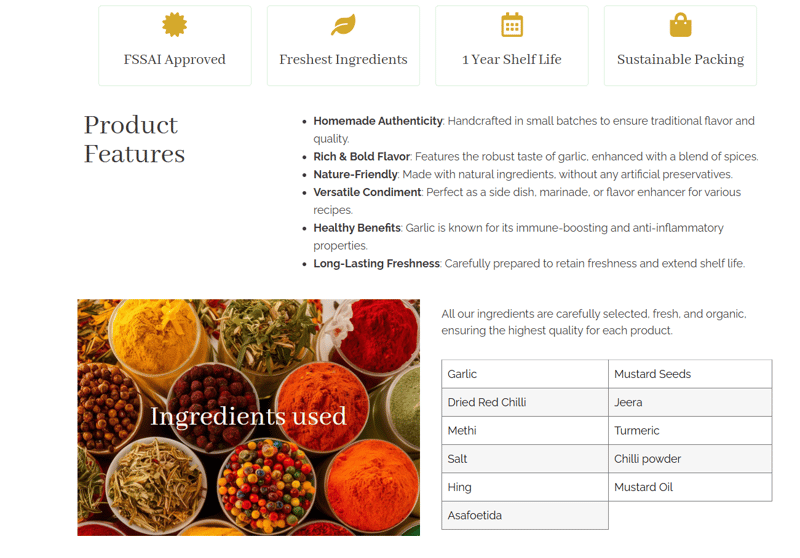This screenshot has width=800, height=558.
Task: Click the 1 Year Shelf Life text
Action: tap(512, 60)
